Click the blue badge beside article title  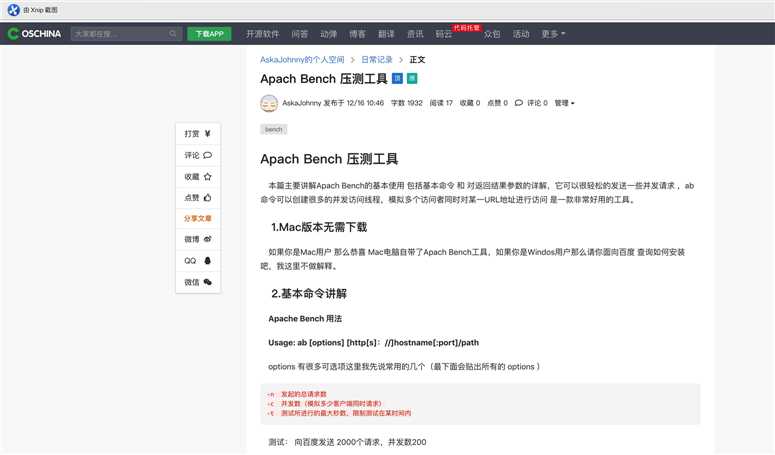[x=397, y=79]
